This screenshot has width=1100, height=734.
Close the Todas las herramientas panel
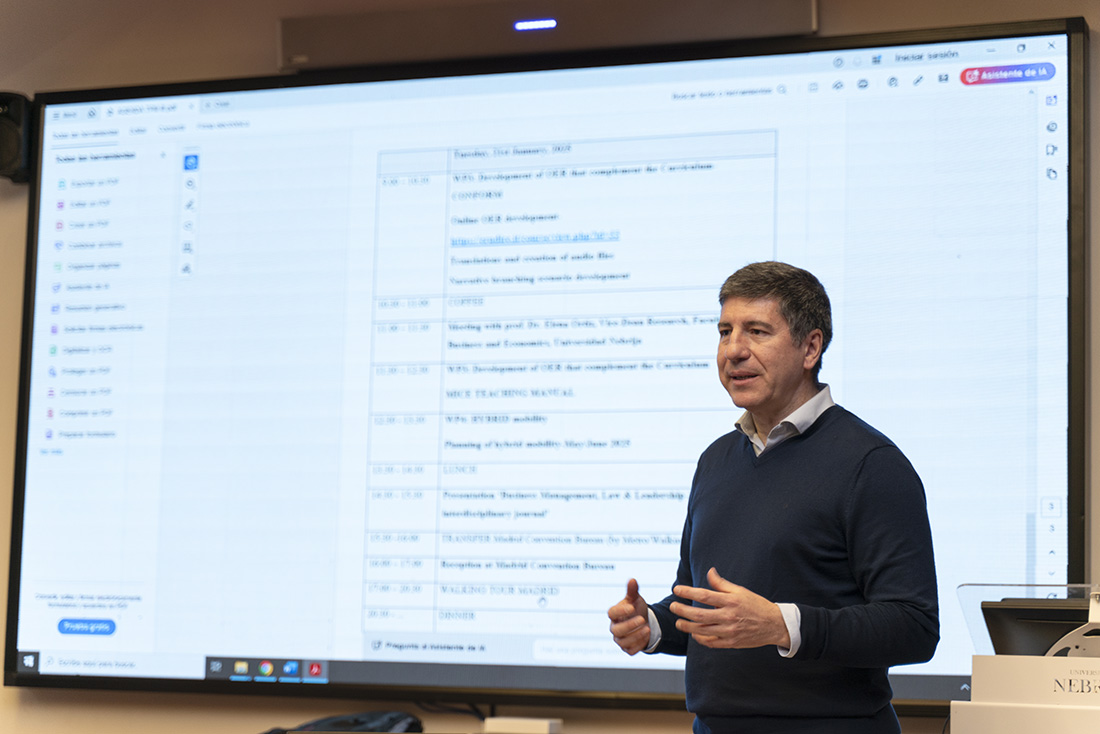tap(163, 156)
